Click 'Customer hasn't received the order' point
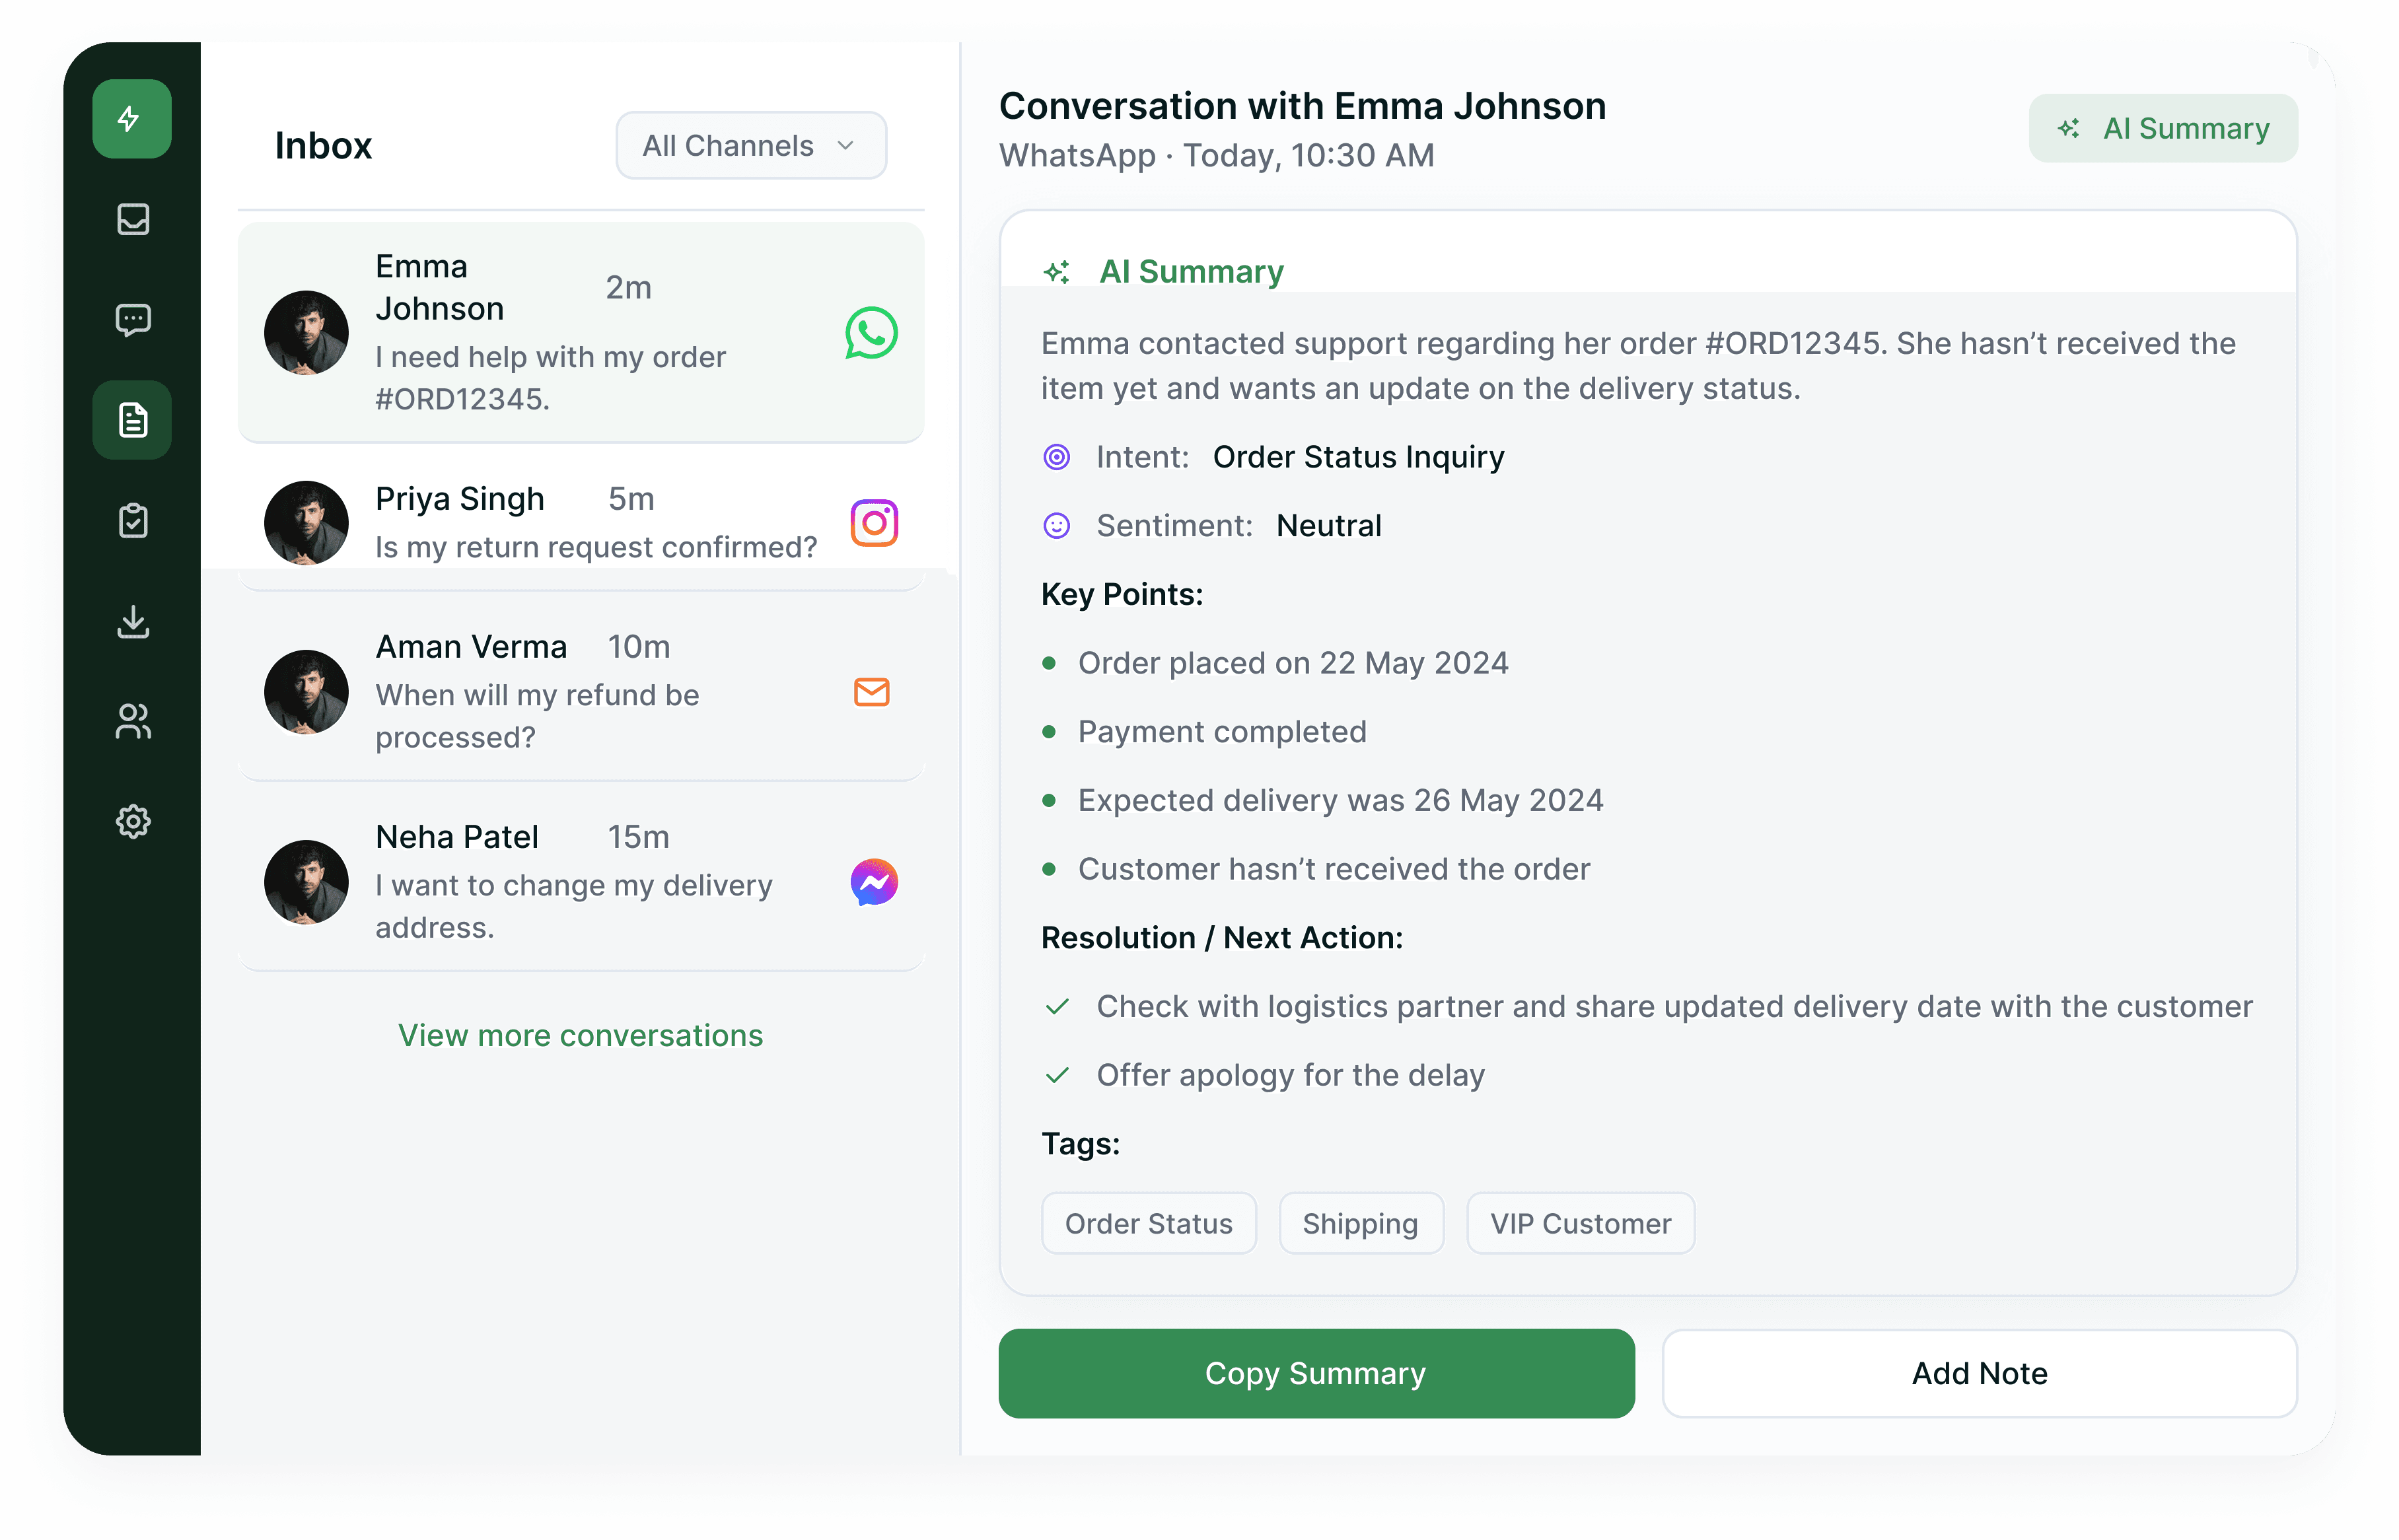2399x1540 pixels. click(1334, 869)
